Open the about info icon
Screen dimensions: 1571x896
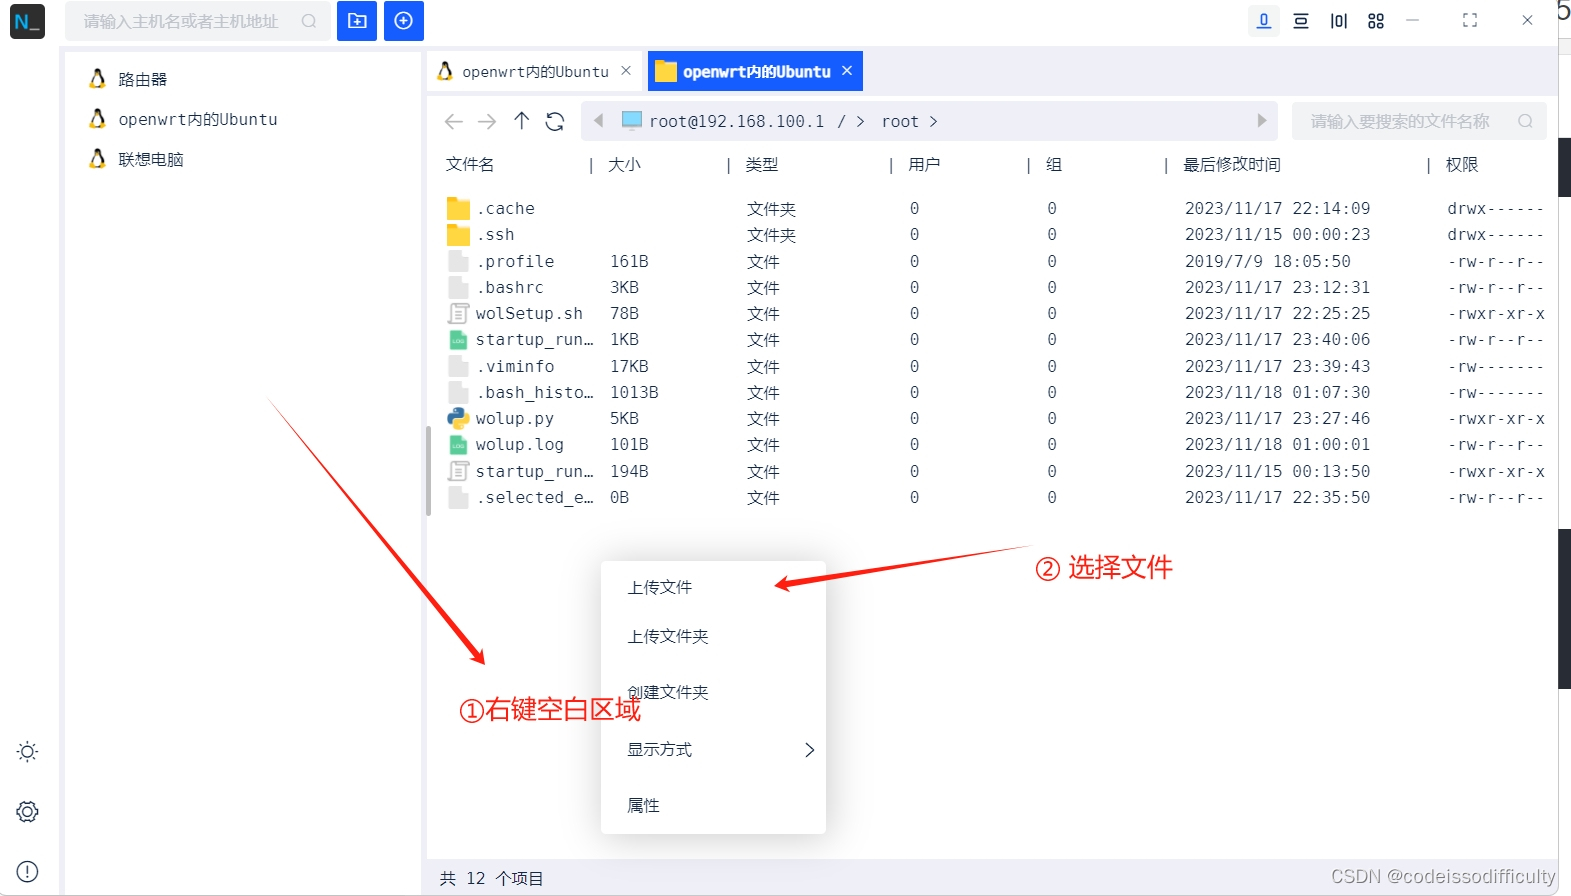coord(27,872)
